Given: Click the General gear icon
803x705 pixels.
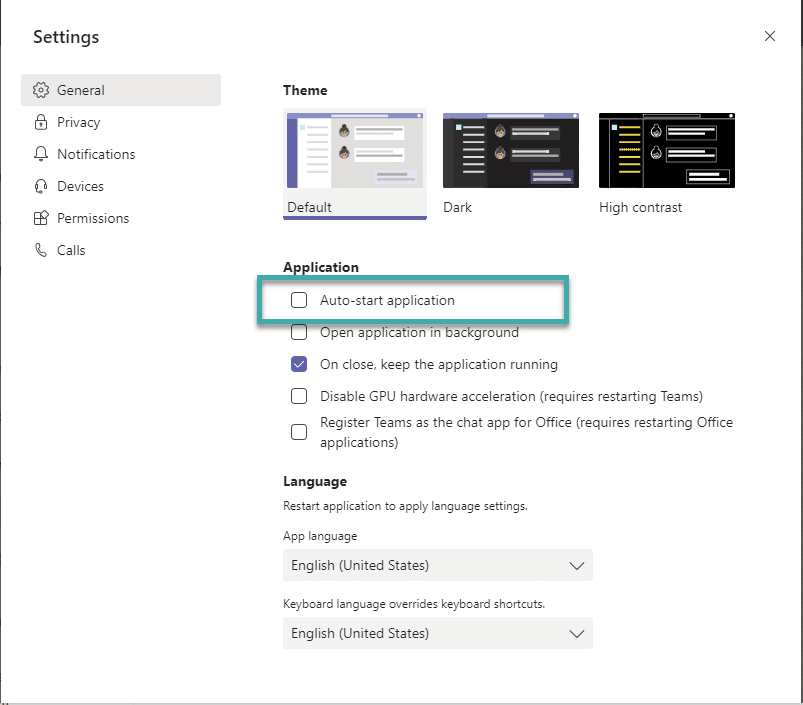Looking at the screenshot, I should point(41,90).
